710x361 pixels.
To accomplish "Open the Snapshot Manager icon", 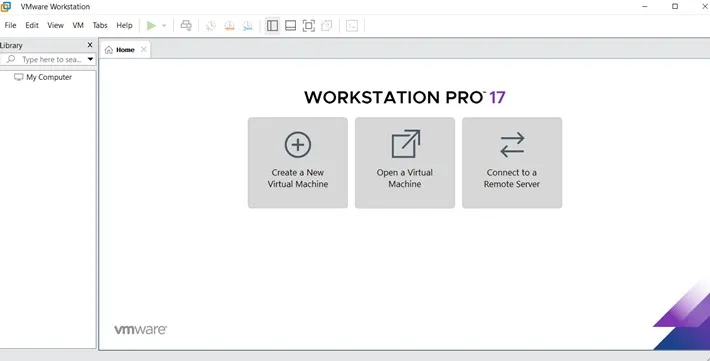I will point(248,26).
